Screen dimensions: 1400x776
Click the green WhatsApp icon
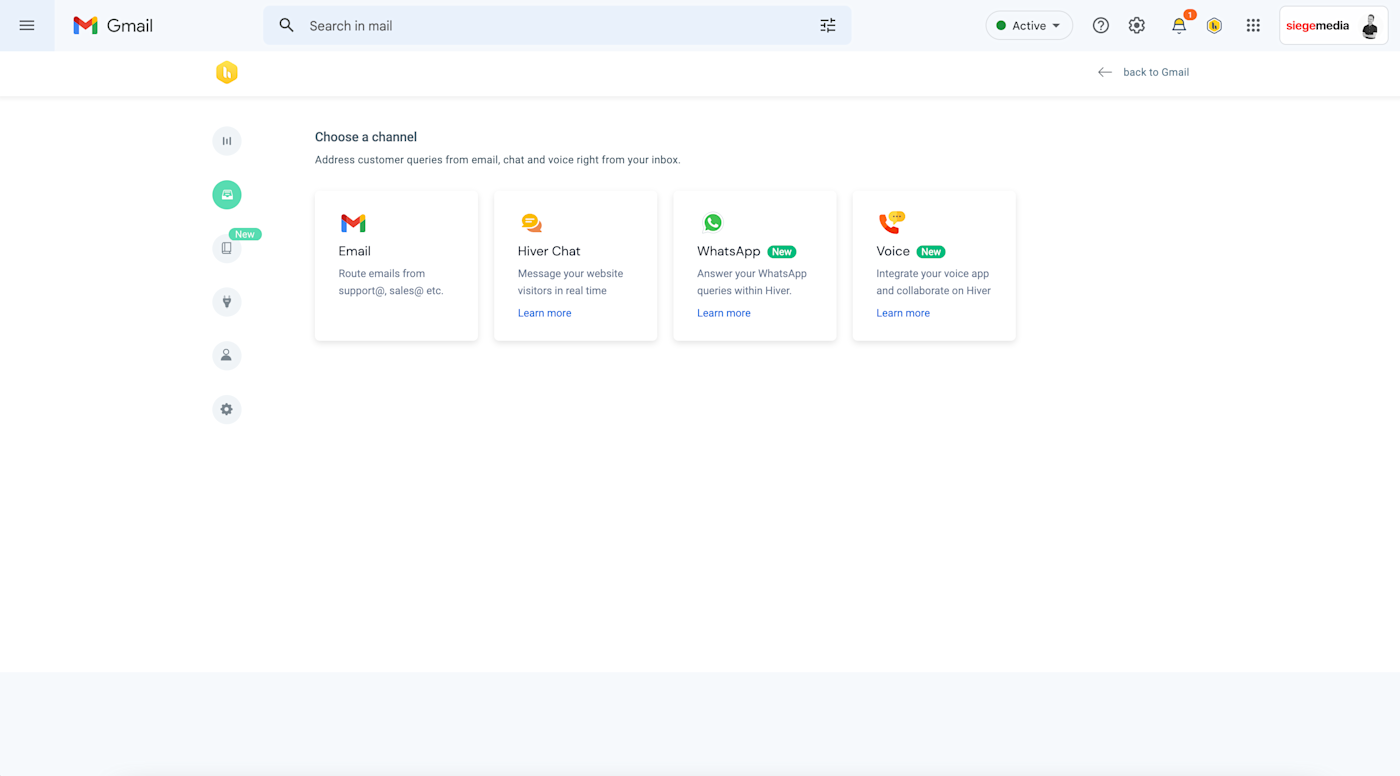click(x=713, y=222)
